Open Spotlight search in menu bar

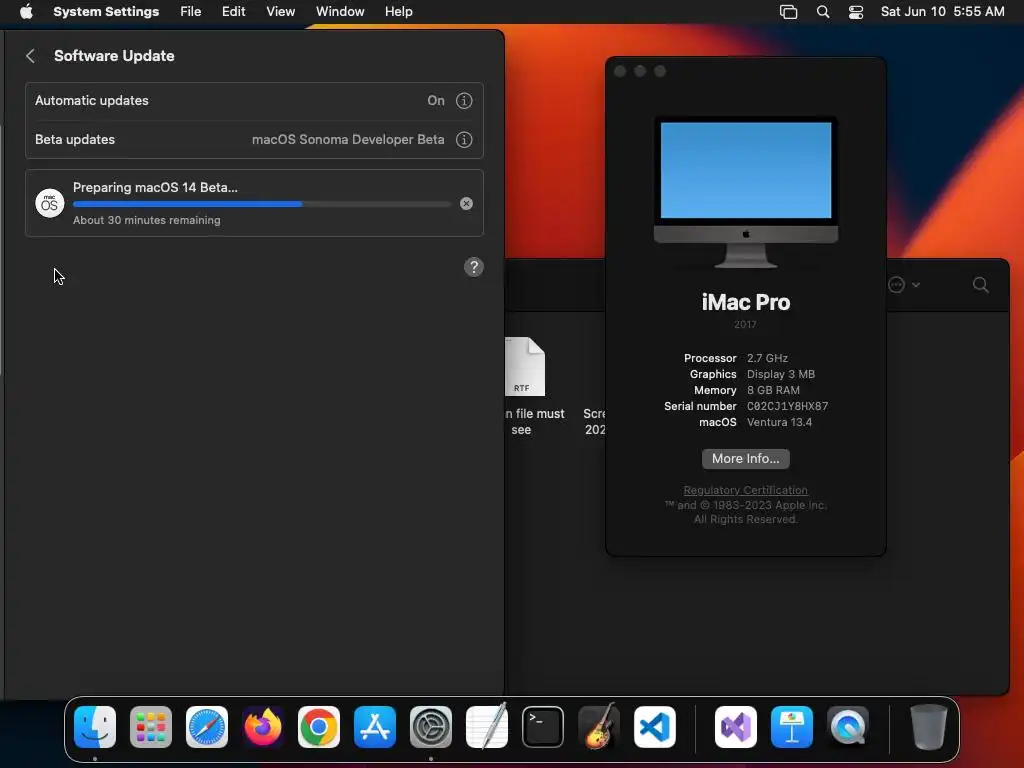click(823, 12)
